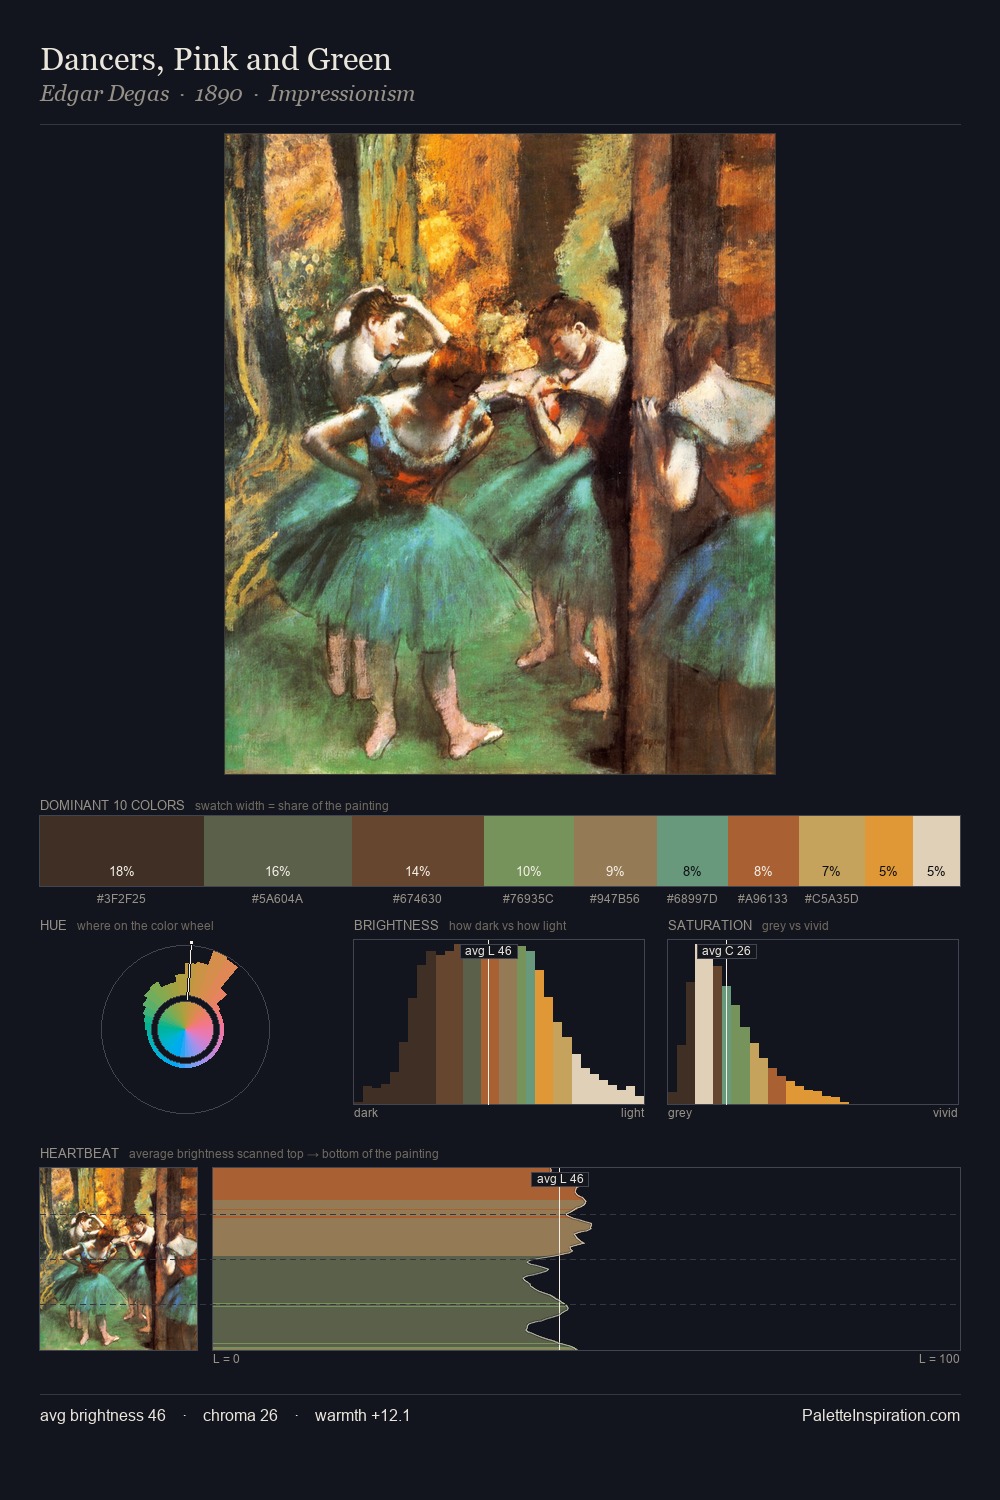
Task: Select the hex label #76935C
Action: pyautogui.click(x=528, y=899)
